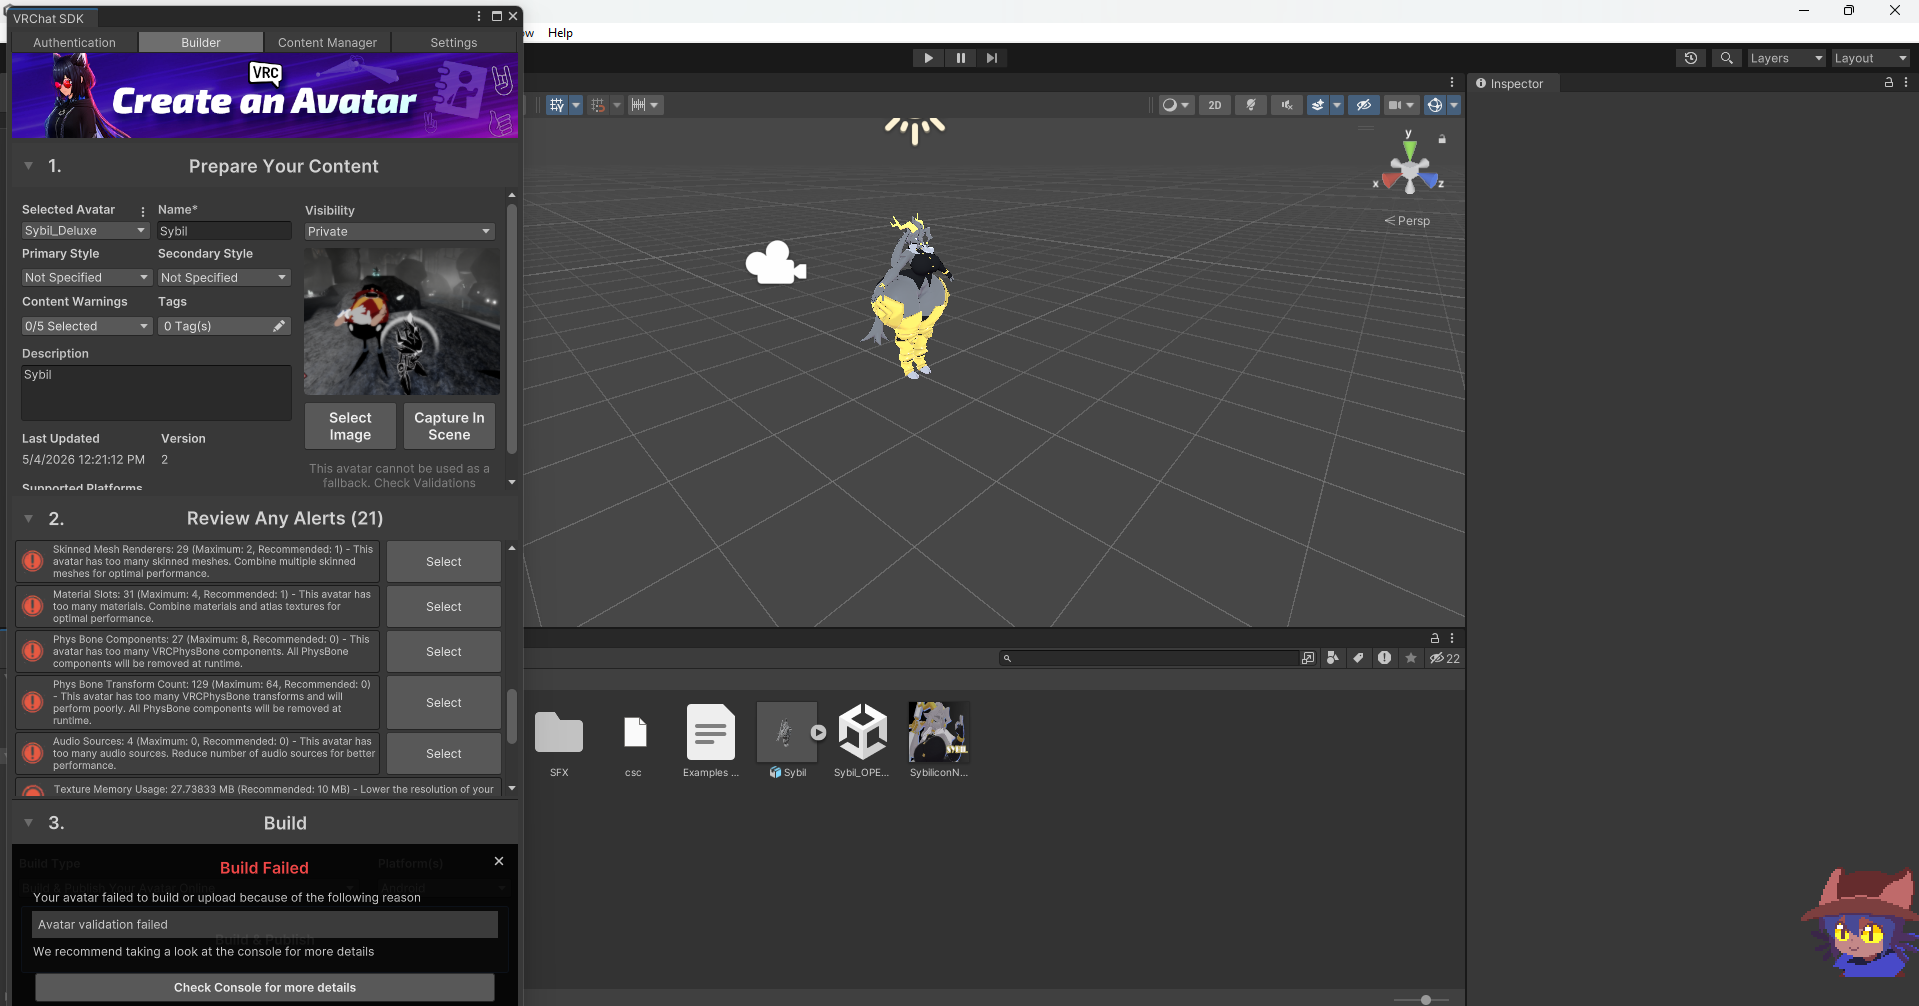Click the Search by Import Log Type icon
Screen dimensions: 1919x1006
pyautogui.click(x=1384, y=658)
